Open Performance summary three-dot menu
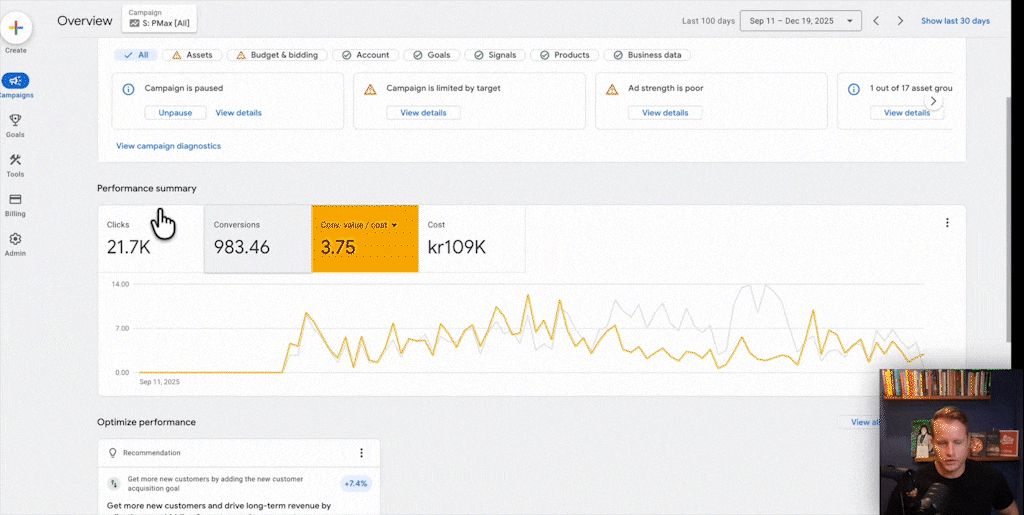1024x515 pixels. [947, 223]
